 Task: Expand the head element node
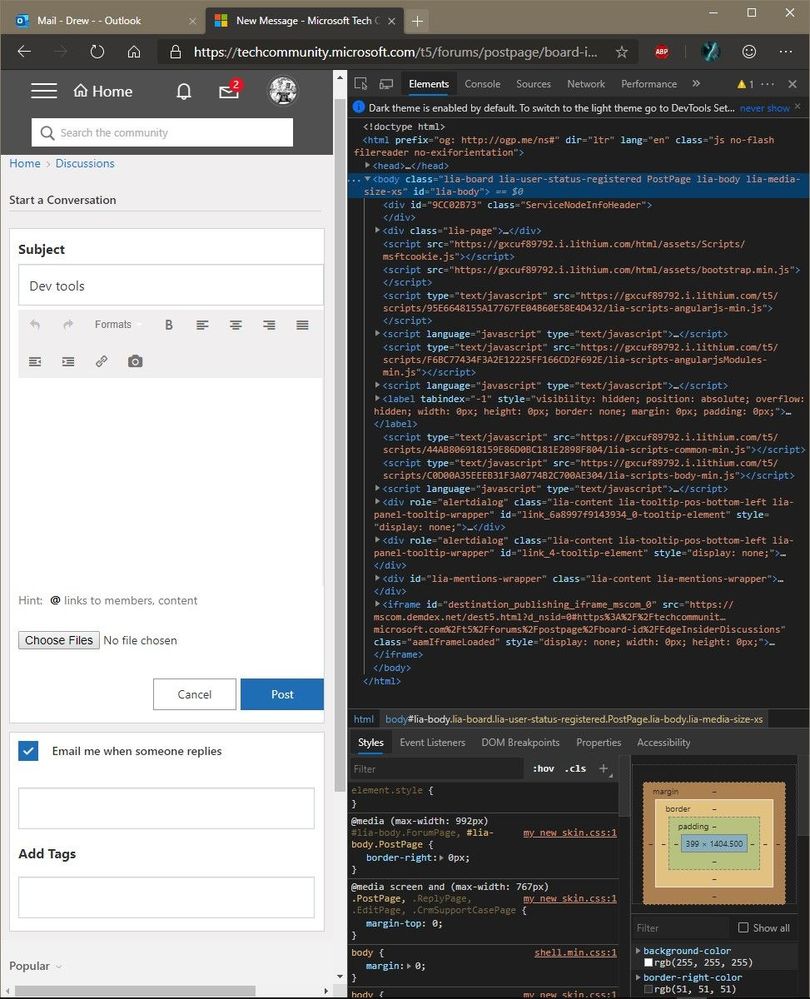[368, 166]
